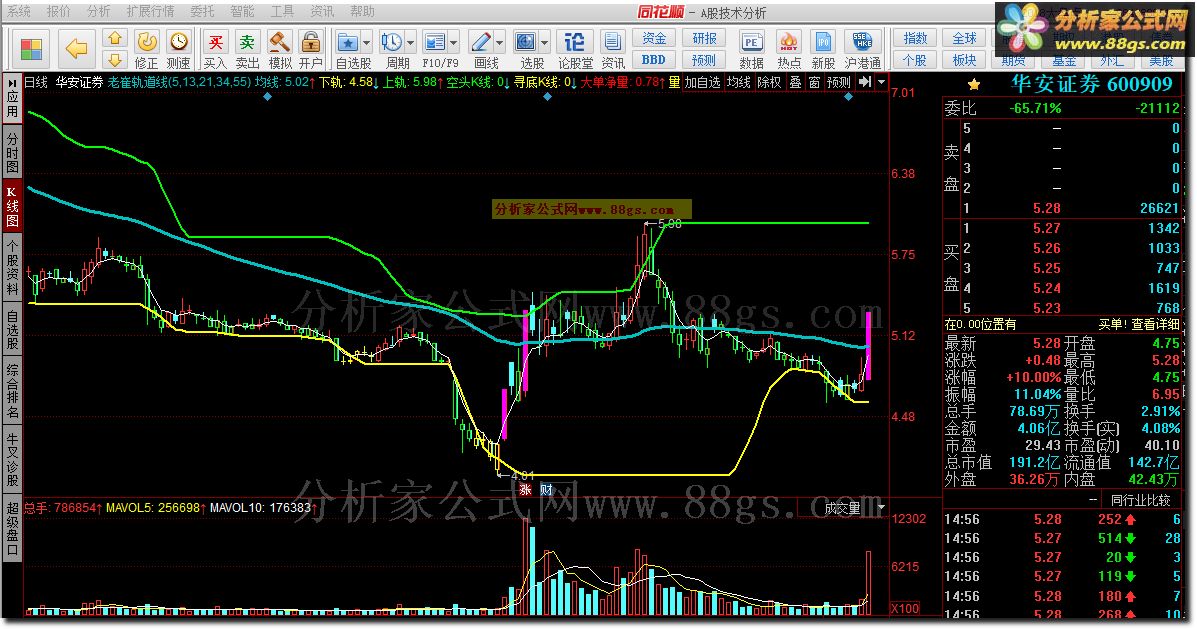Image resolution: width=1197 pixels, height=629 pixels.
Task: Open the 分析 menu
Action: point(98,11)
